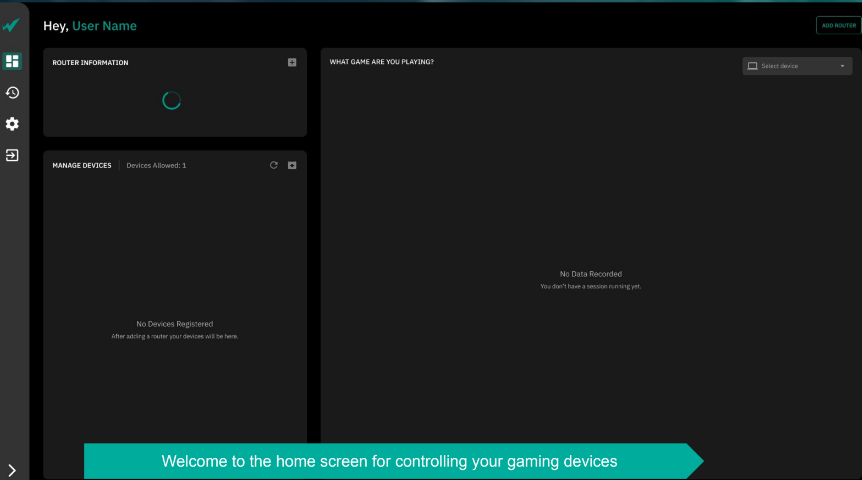Screen dimensions: 862x480
Task: Click the User Name greeting text
Action: coord(104,26)
